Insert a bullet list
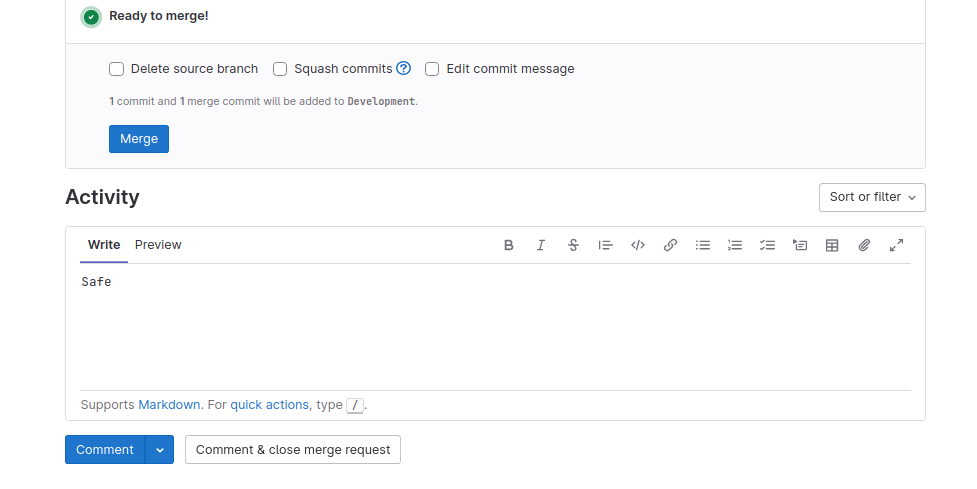 [x=703, y=245]
